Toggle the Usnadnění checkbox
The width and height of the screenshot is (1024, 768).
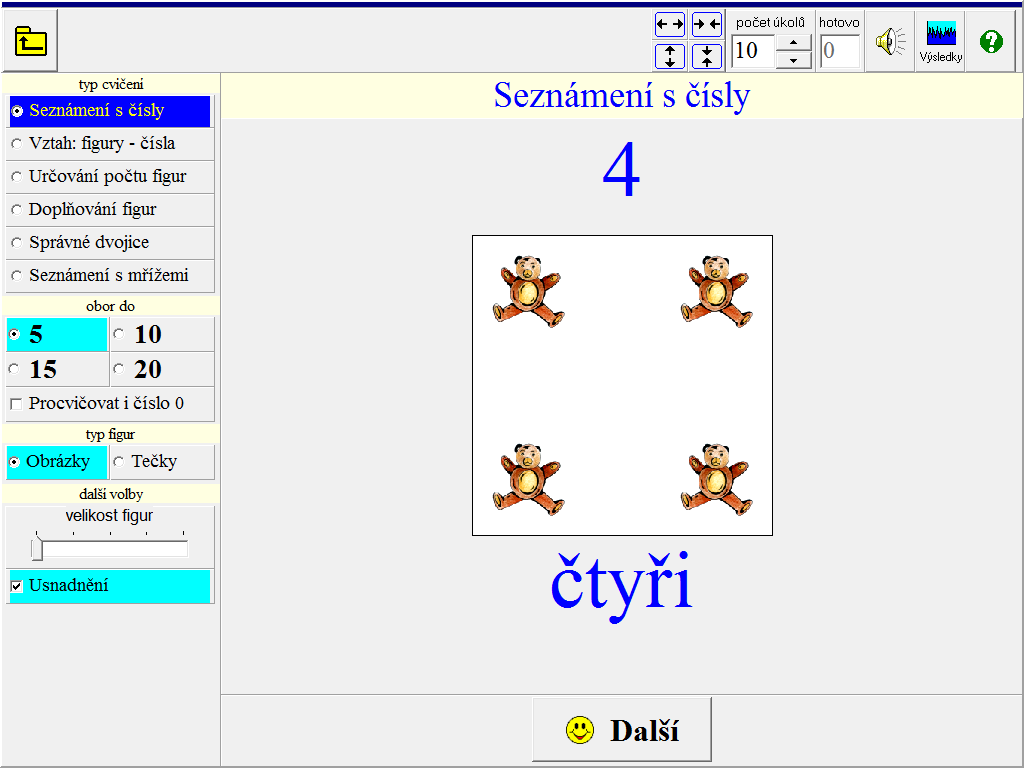(16, 586)
